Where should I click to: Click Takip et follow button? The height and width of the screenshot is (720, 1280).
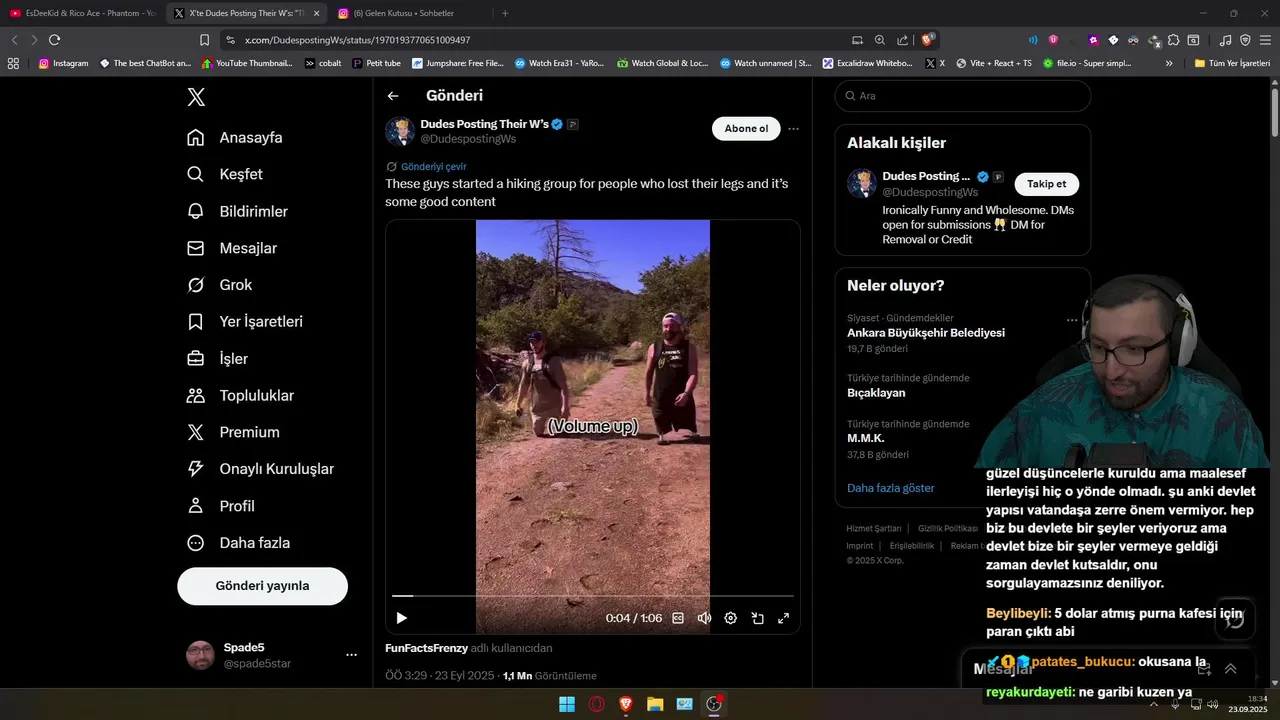(1047, 184)
